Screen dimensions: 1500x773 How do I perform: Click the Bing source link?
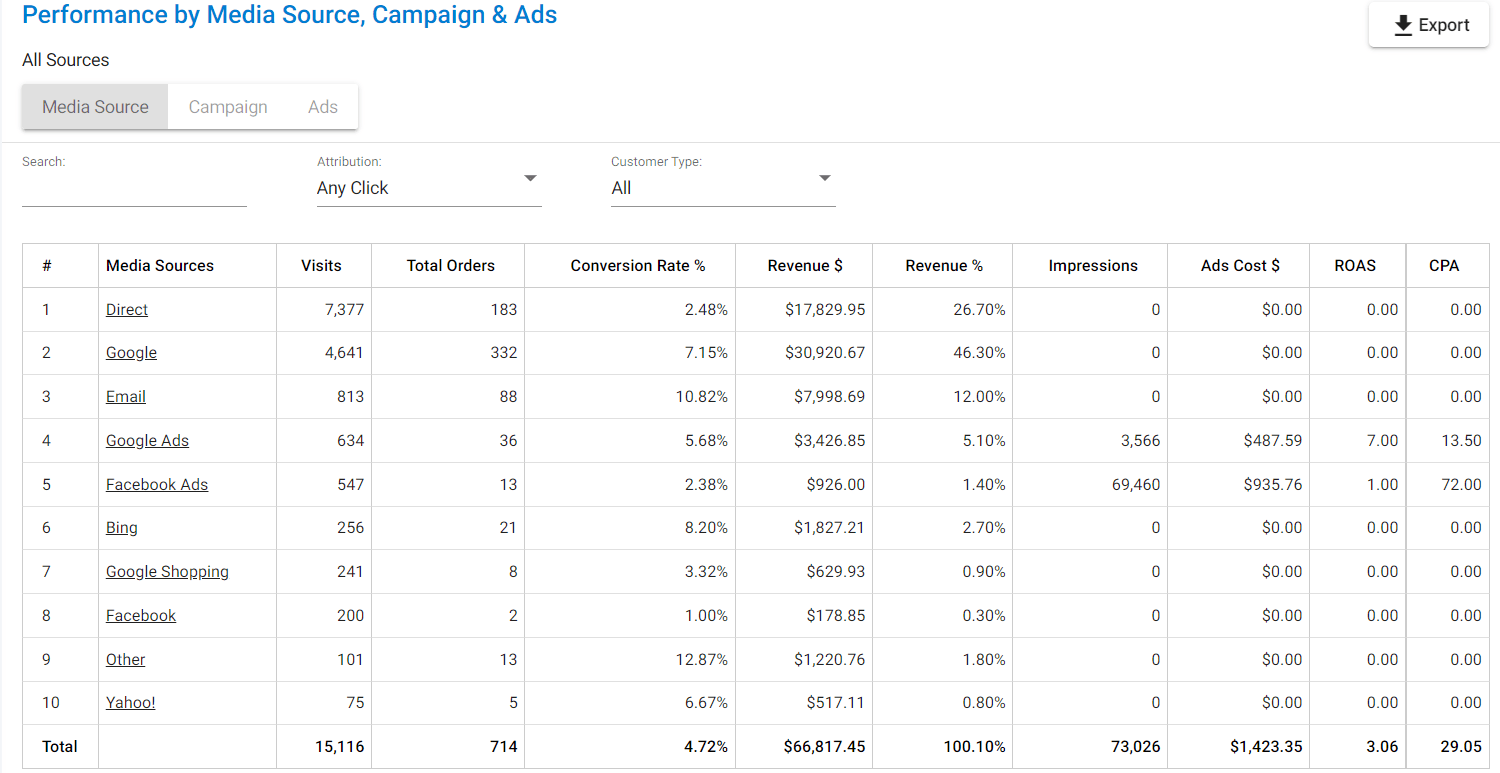tap(122, 528)
